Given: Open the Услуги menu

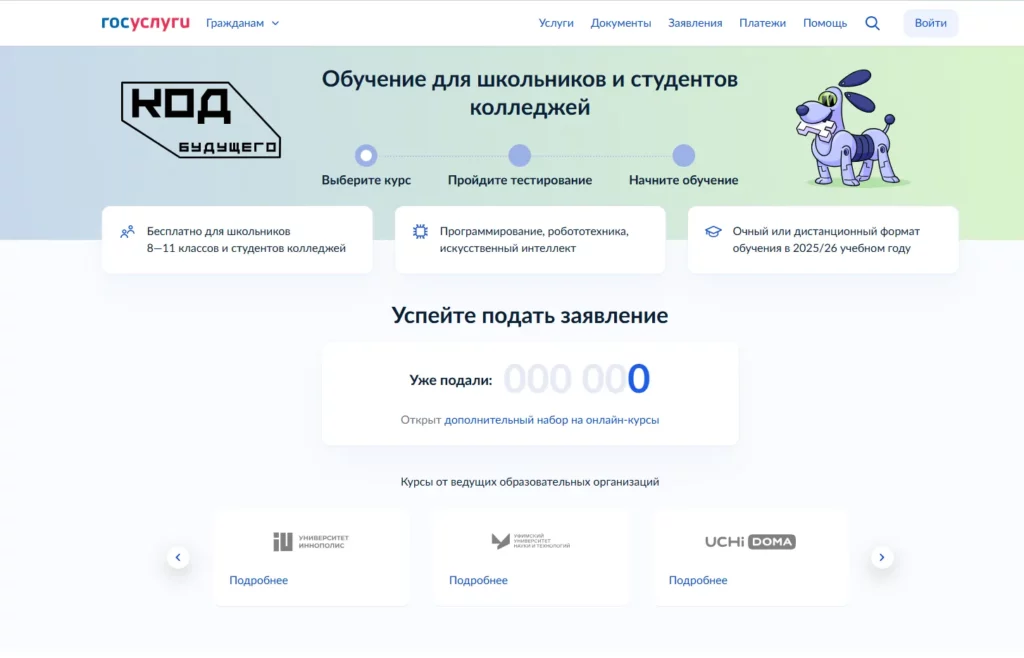Looking at the screenshot, I should click(556, 22).
